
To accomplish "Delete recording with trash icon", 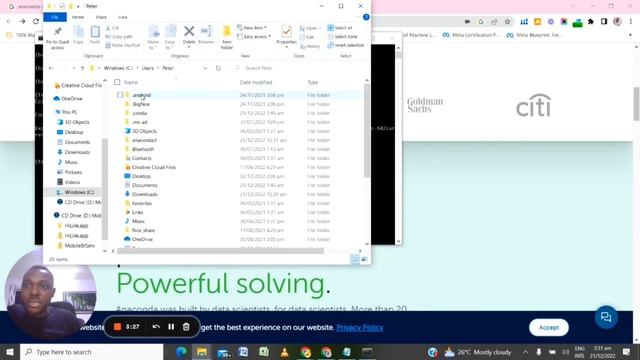I will tap(186, 327).
